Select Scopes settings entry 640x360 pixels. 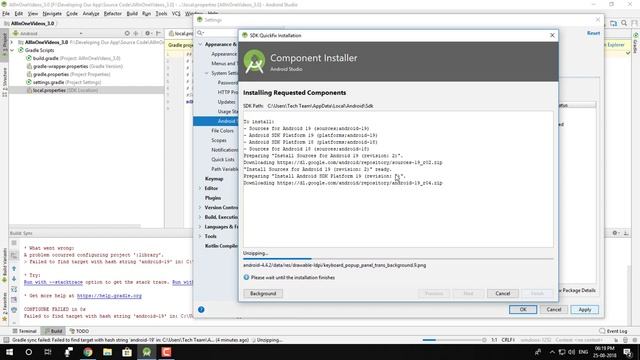(x=219, y=140)
